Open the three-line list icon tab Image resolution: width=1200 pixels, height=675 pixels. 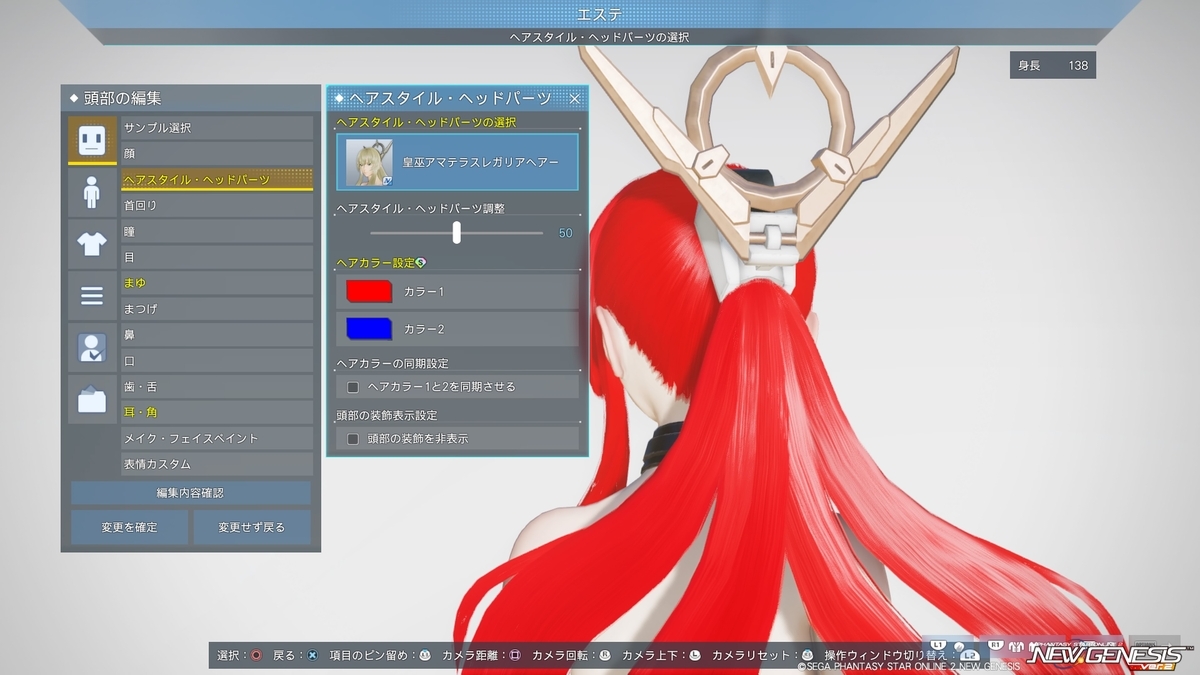[92, 296]
